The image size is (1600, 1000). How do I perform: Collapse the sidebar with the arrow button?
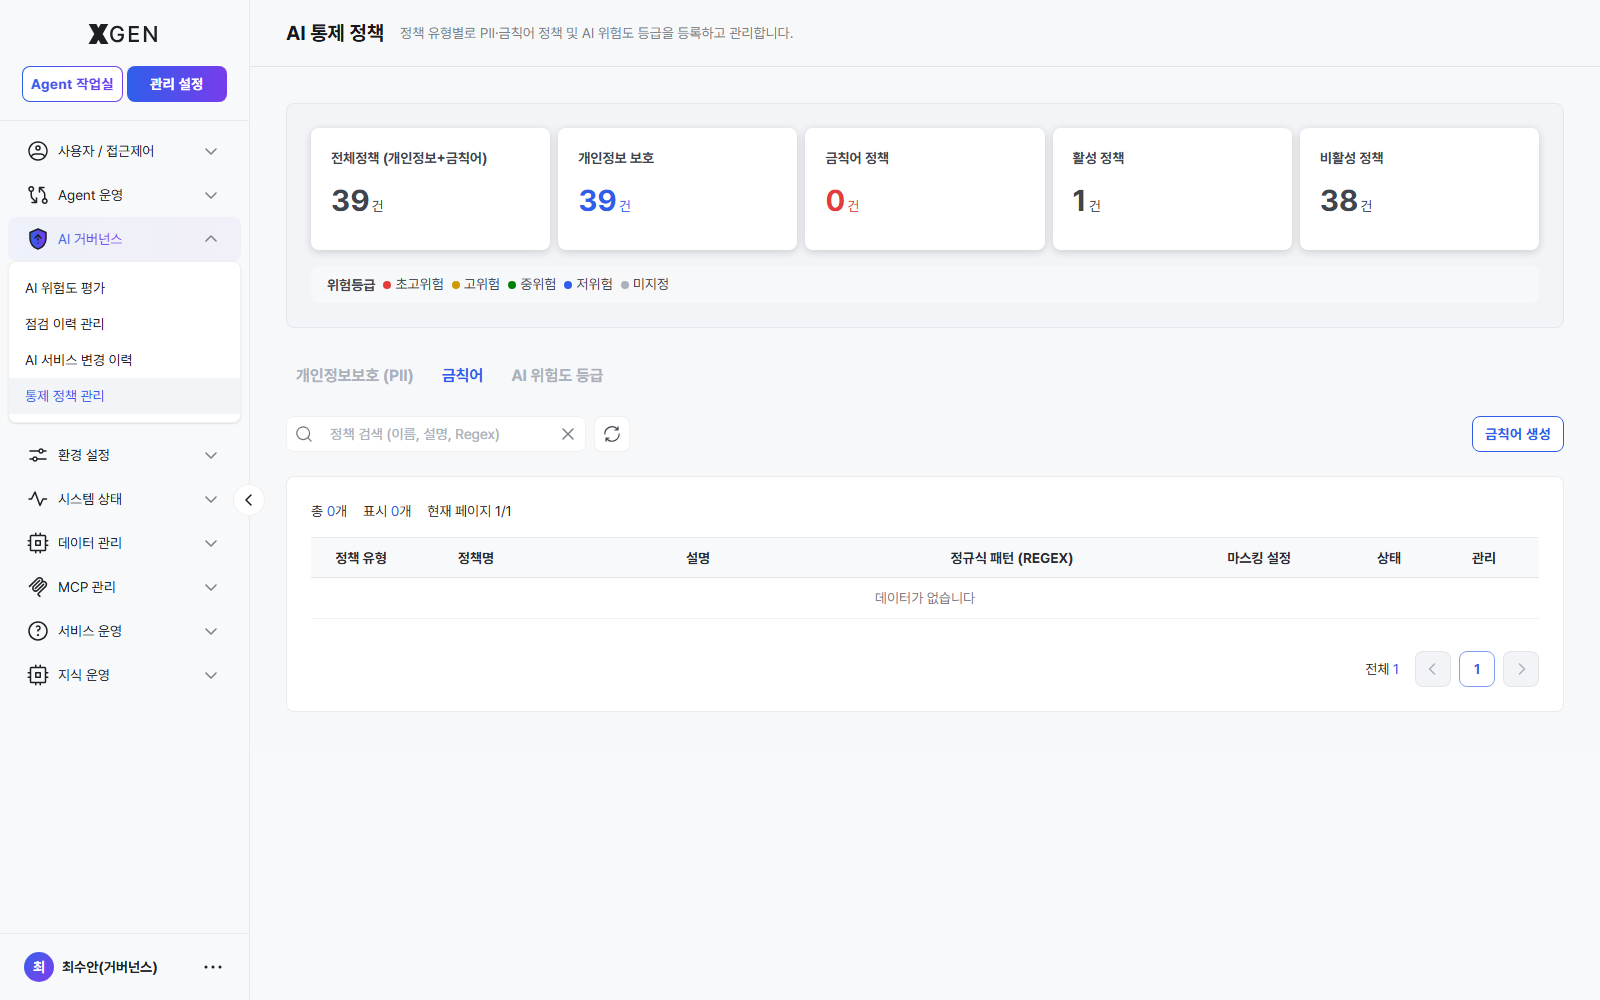249,500
